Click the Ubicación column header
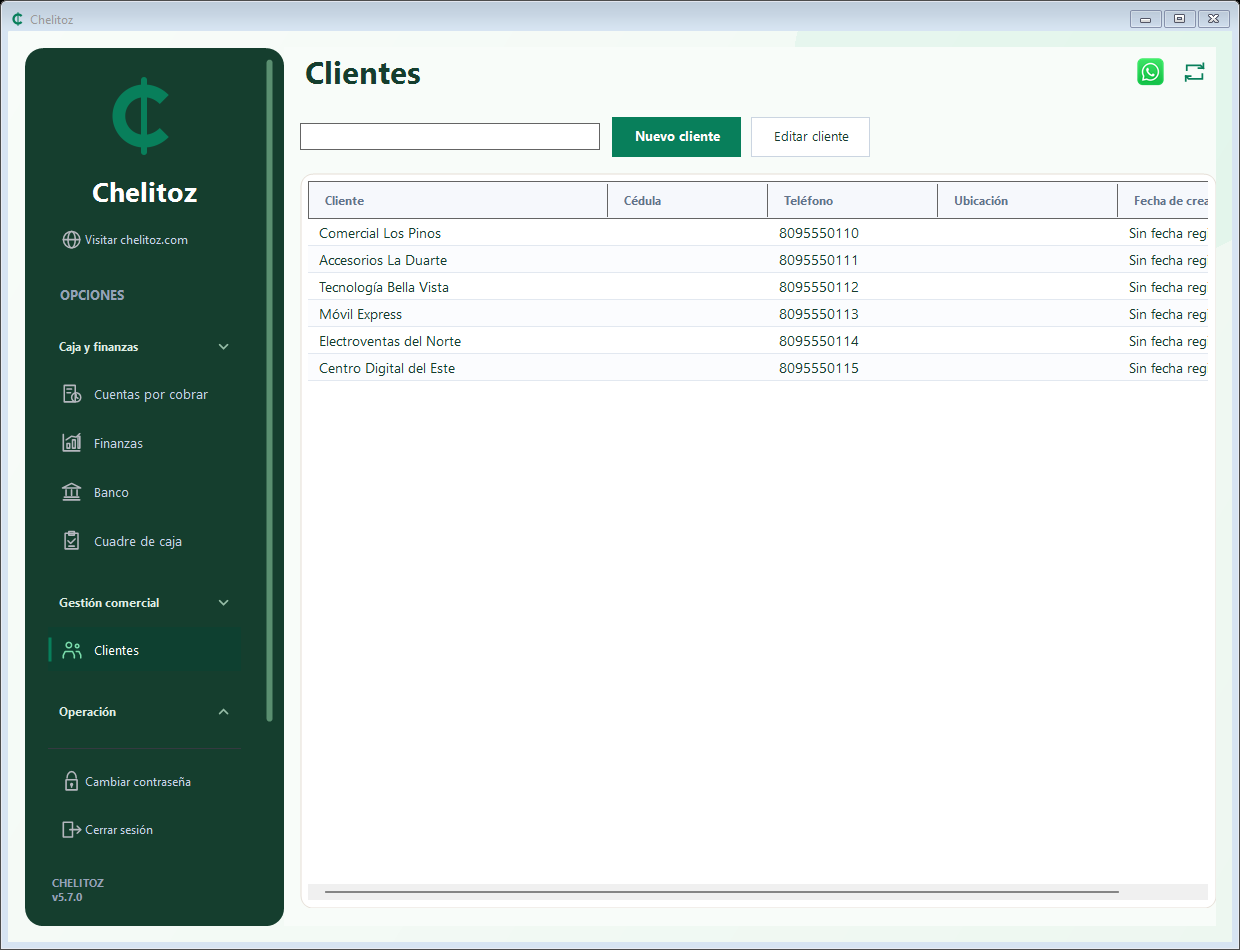 (x=1027, y=200)
